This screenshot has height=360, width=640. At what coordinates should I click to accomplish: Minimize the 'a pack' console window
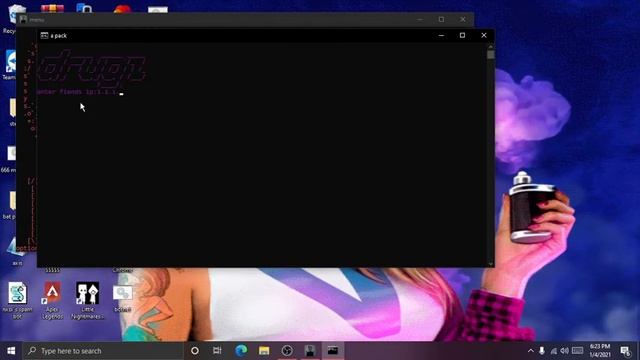(441, 36)
